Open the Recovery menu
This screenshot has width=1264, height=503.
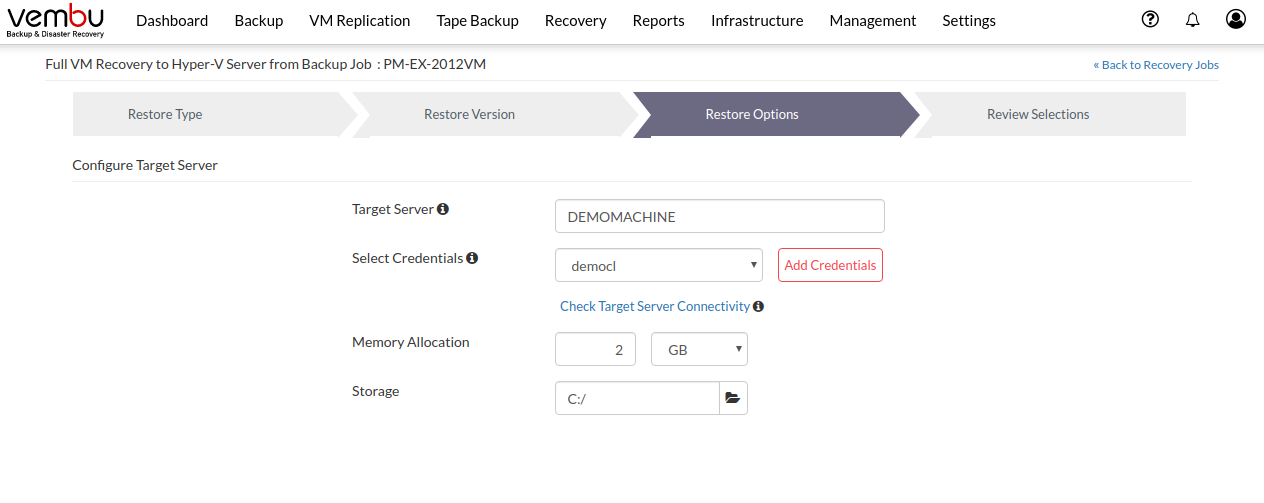coord(575,20)
